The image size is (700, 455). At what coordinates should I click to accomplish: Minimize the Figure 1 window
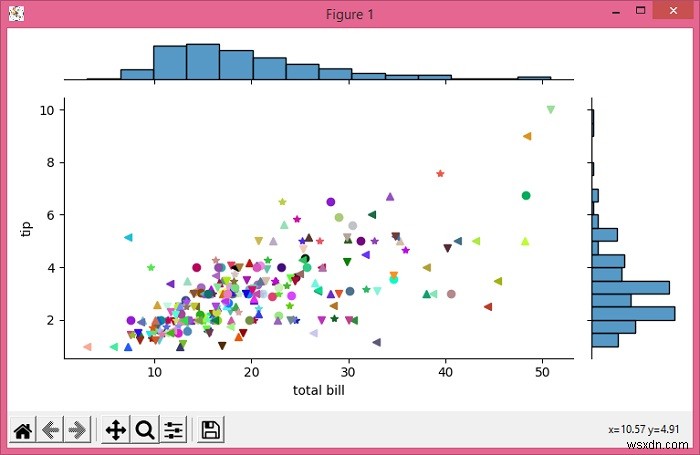[616, 12]
